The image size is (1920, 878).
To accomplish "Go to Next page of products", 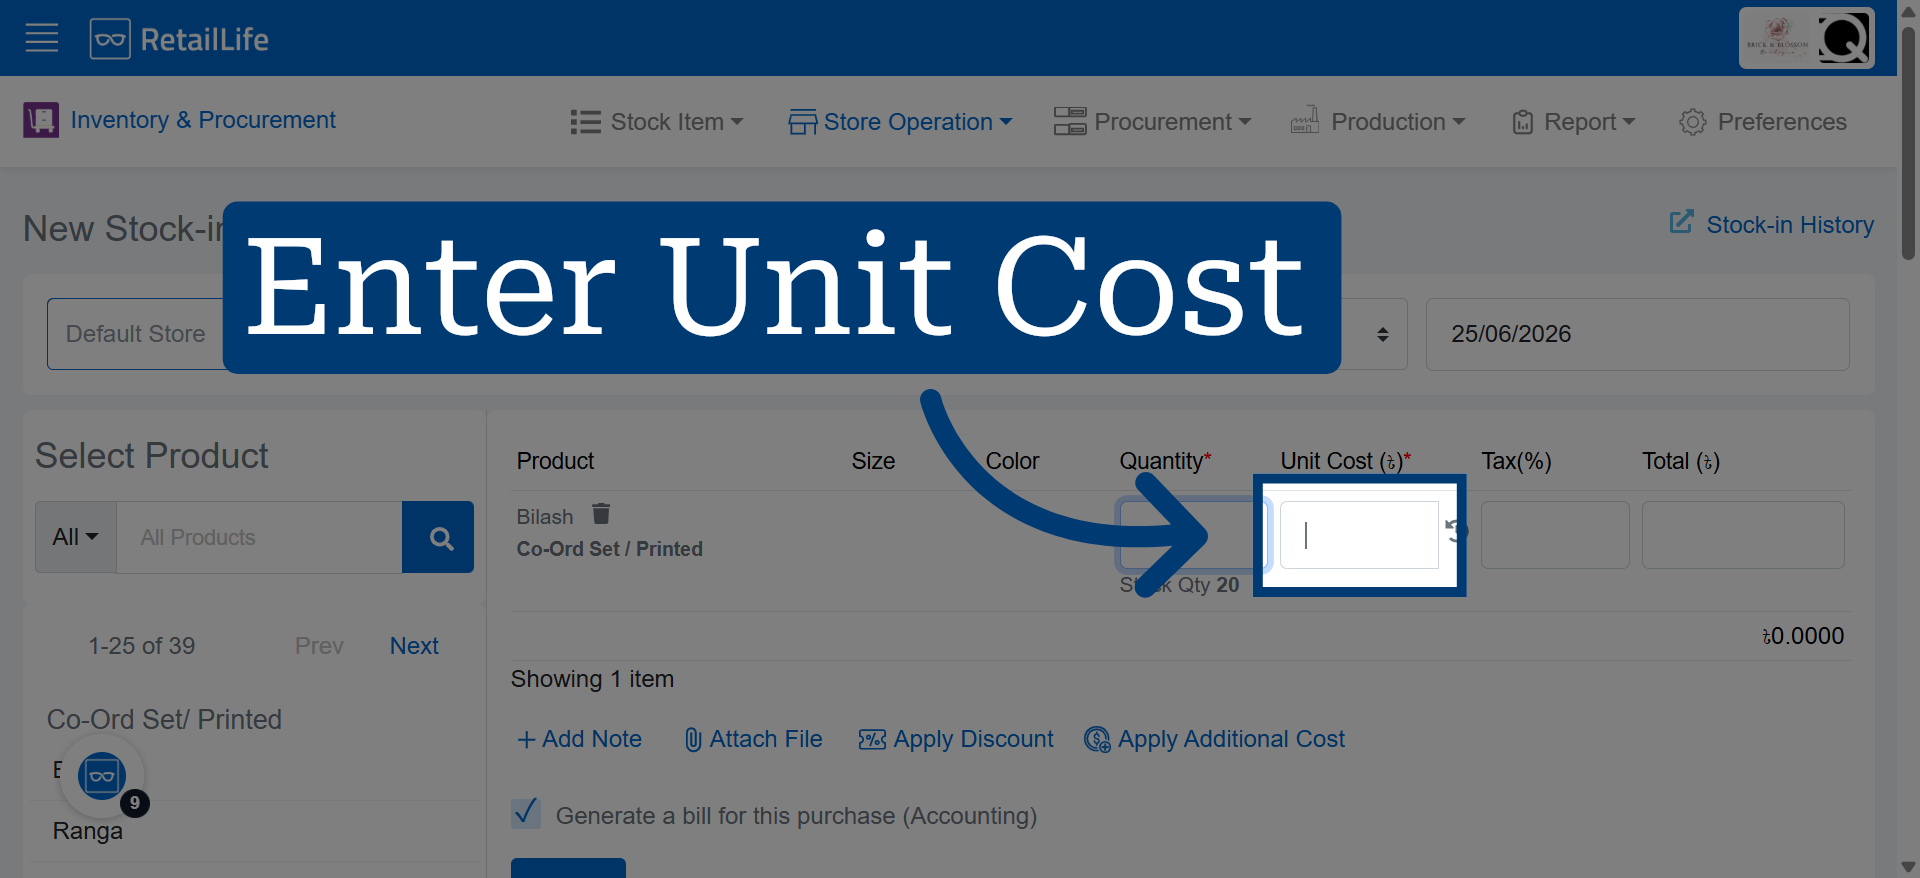I will (x=414, y=646).
